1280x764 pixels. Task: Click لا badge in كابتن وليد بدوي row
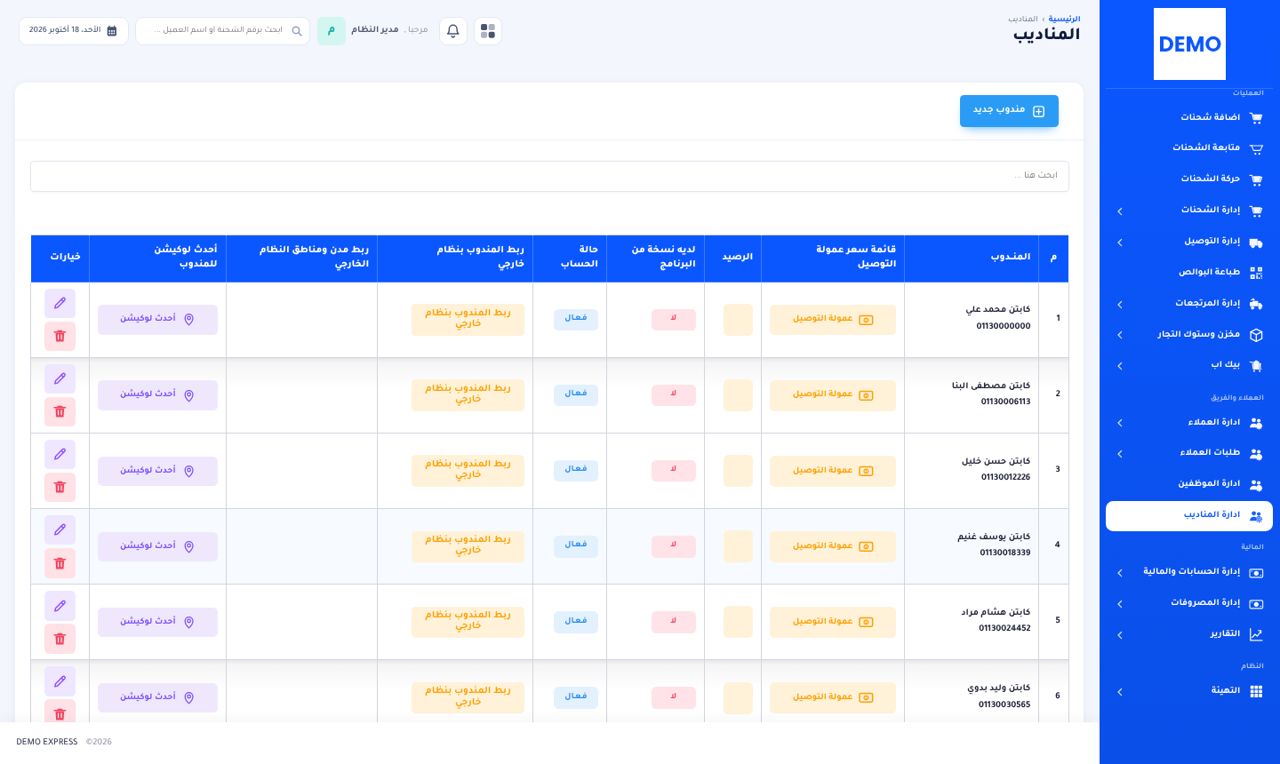pyautogui.click(x=674, y=697)
